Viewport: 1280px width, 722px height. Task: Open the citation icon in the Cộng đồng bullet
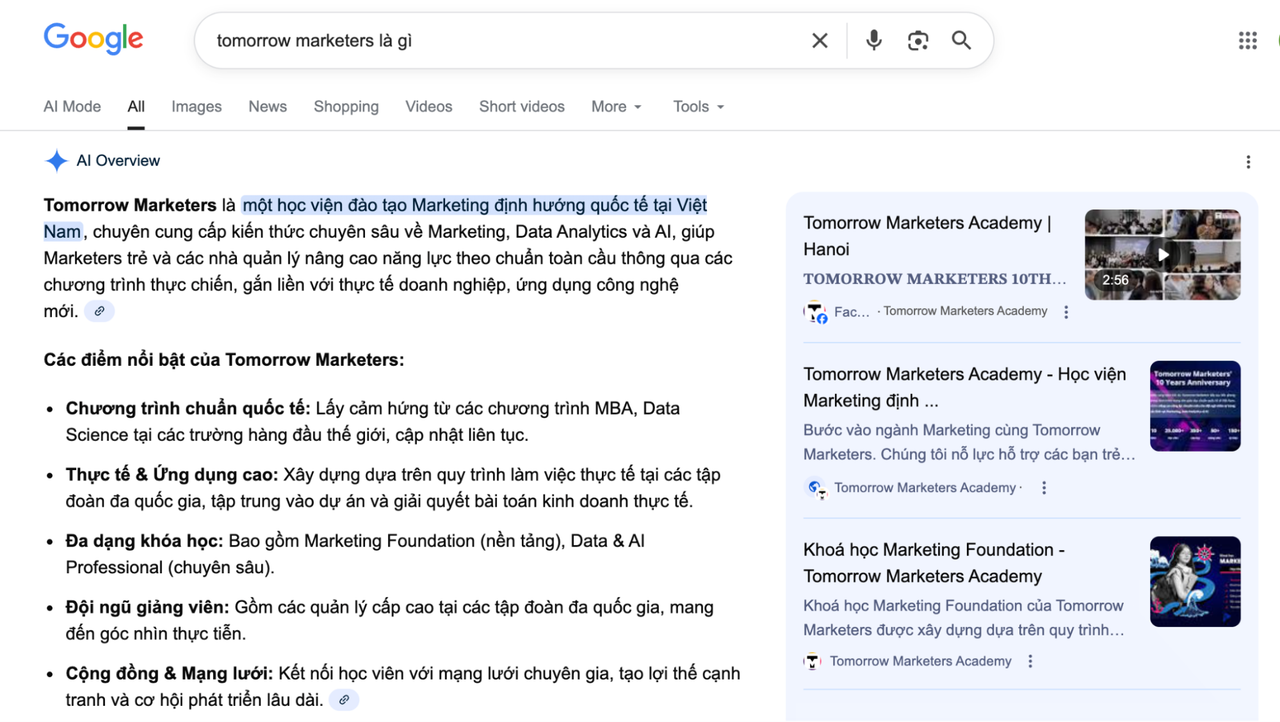point(344,700)
